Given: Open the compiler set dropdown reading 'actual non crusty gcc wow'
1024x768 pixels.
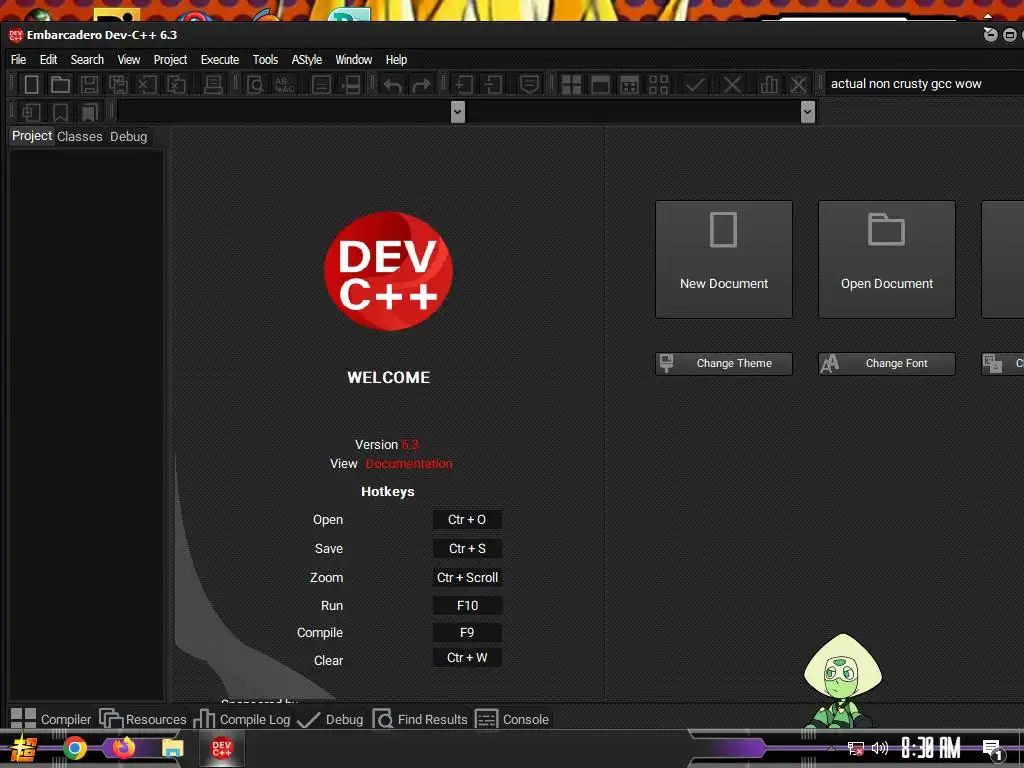Looking at the screenshot, I should 924,84.
